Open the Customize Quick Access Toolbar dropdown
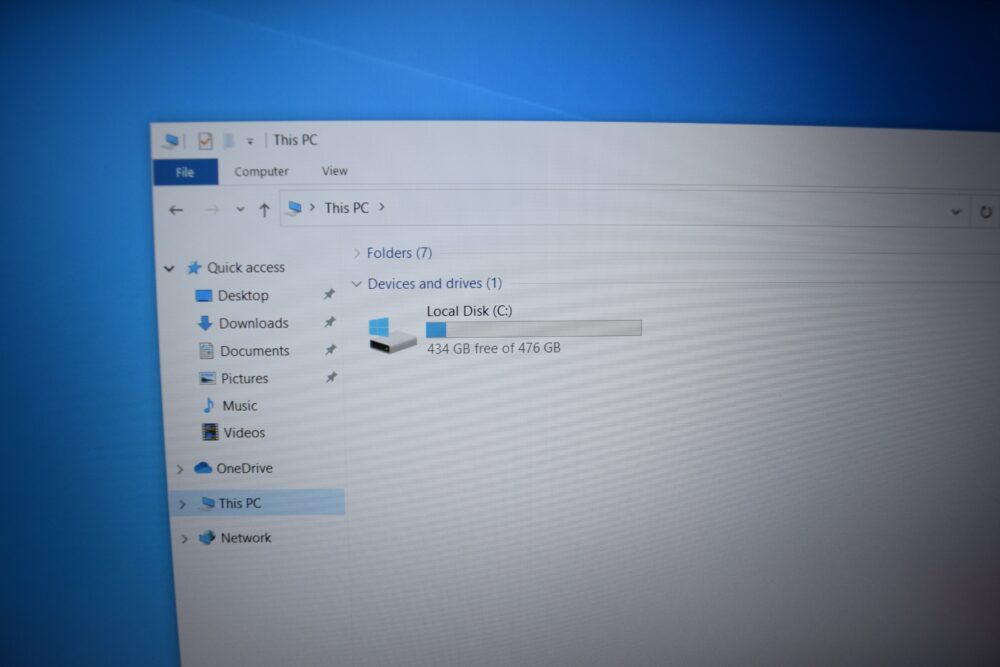Viewport: 1000px width, 667px height. [250, 141]
